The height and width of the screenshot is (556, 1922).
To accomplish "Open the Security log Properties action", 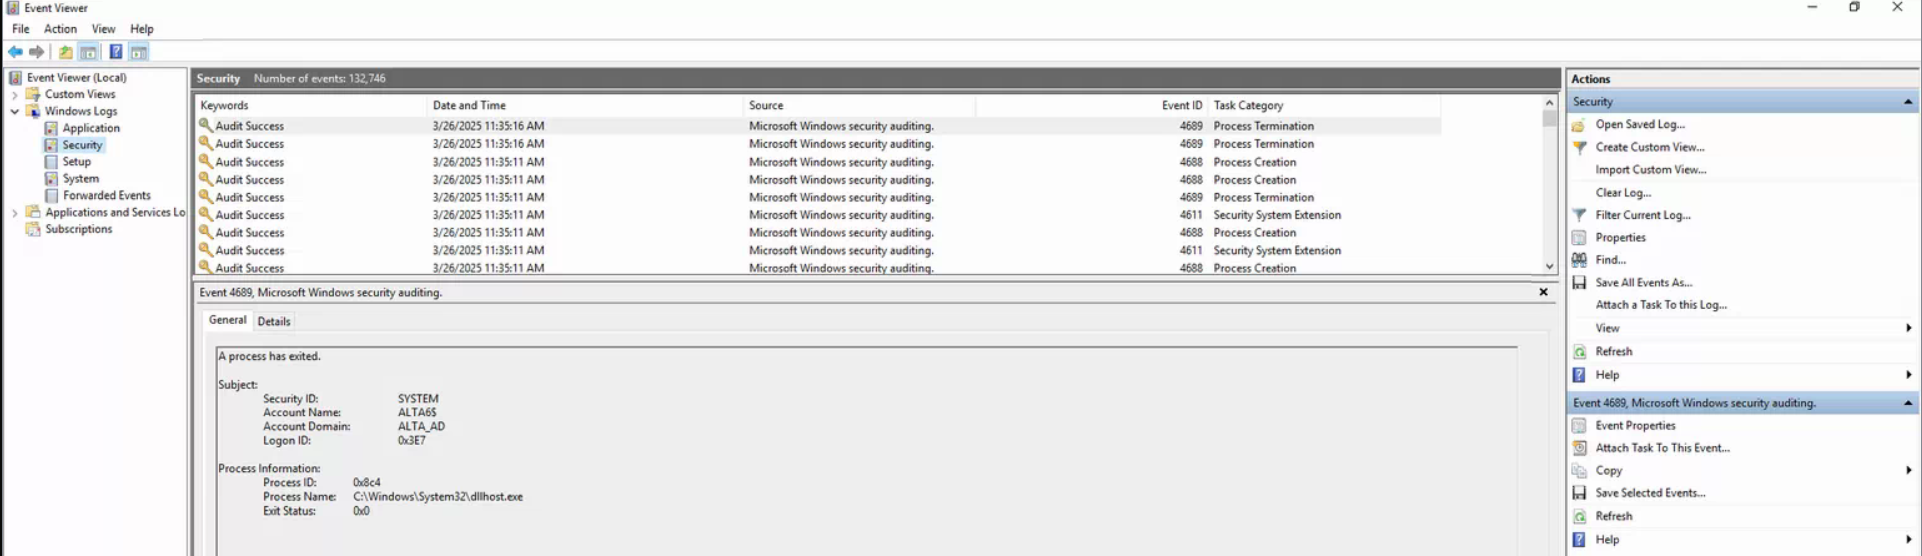I will 1620,238.
